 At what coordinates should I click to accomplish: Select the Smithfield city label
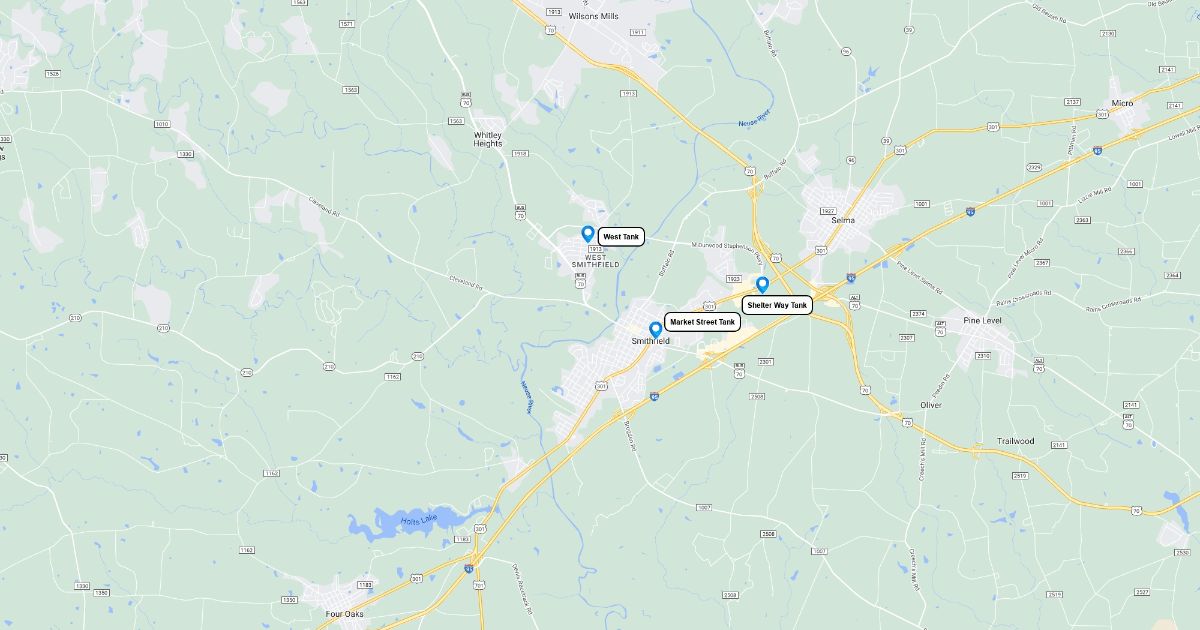tap(650, 341)
